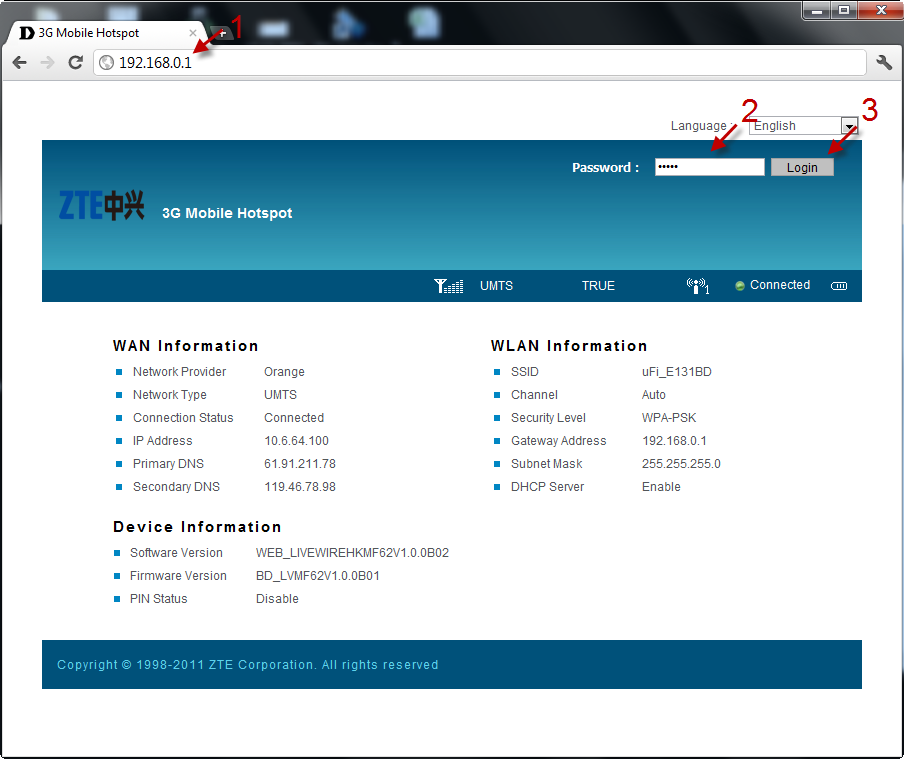Image resolution: width=904 pixels, height=759 pixels.
Task: Click the signal strength antenna icon
Action: pyautogui.click(x=449, y=285)
